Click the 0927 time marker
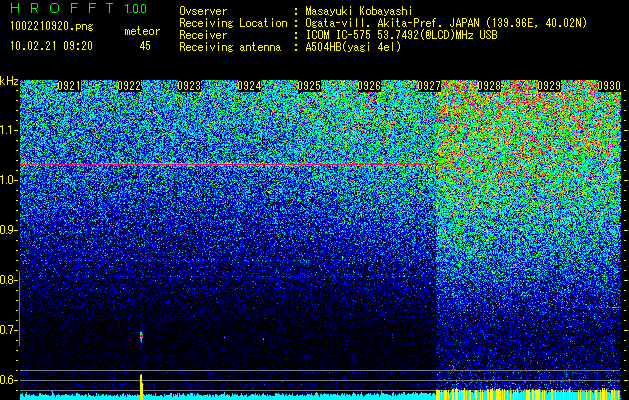The width and height of the screenshot is (629, 400). pyautogui.click(x=429, y=86)
